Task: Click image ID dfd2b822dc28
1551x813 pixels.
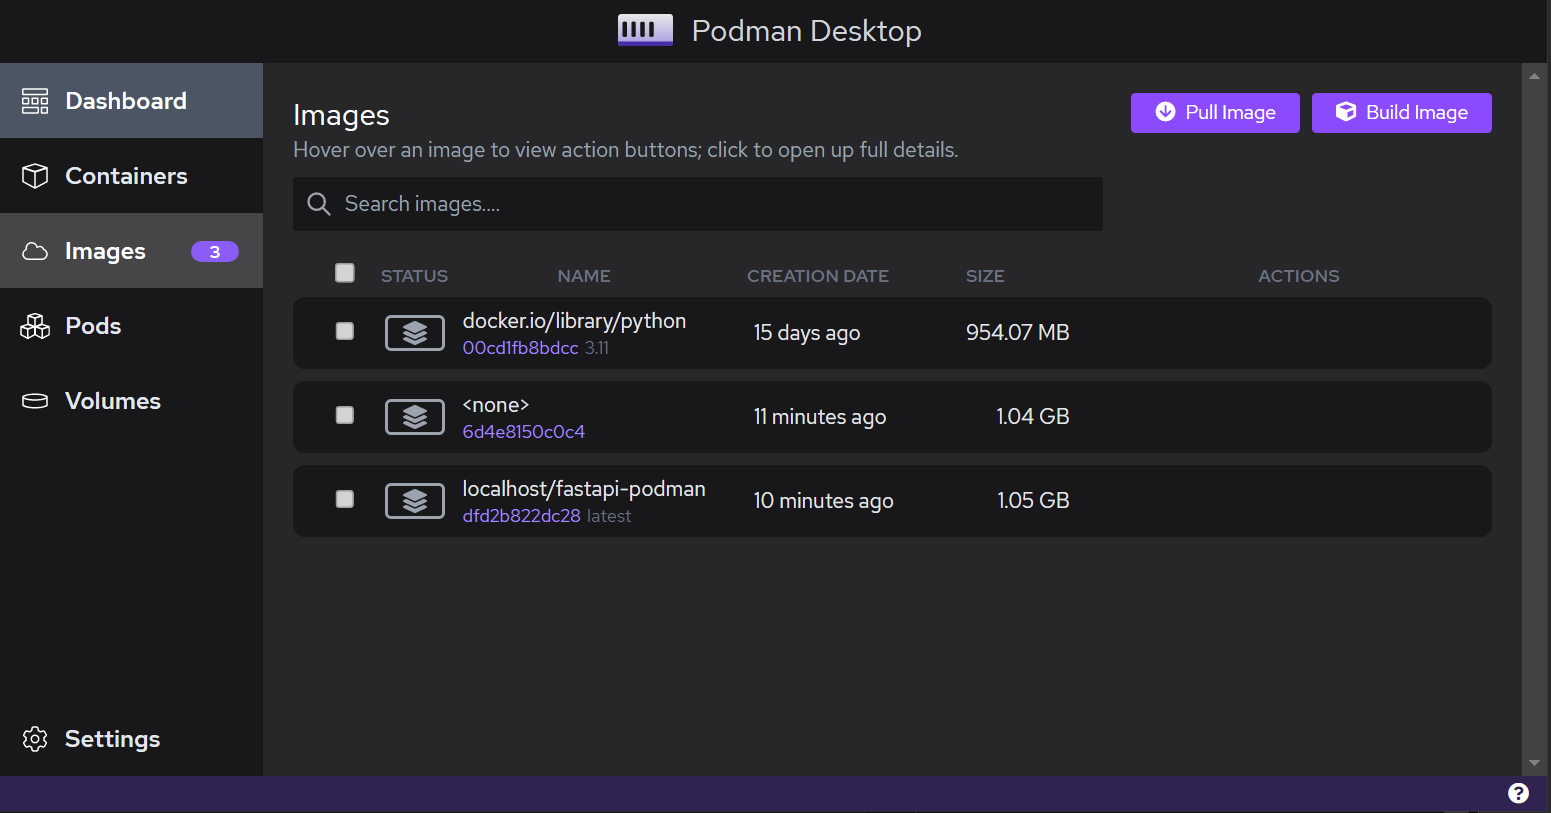Action: 521,516
